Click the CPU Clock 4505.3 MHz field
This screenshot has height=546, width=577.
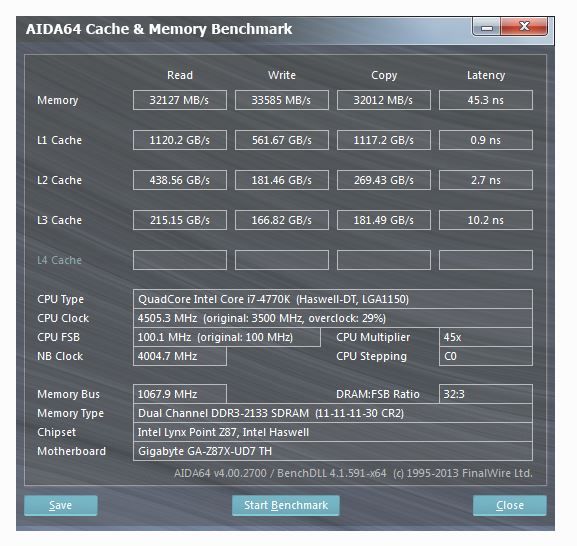click(x=333, y=318)
